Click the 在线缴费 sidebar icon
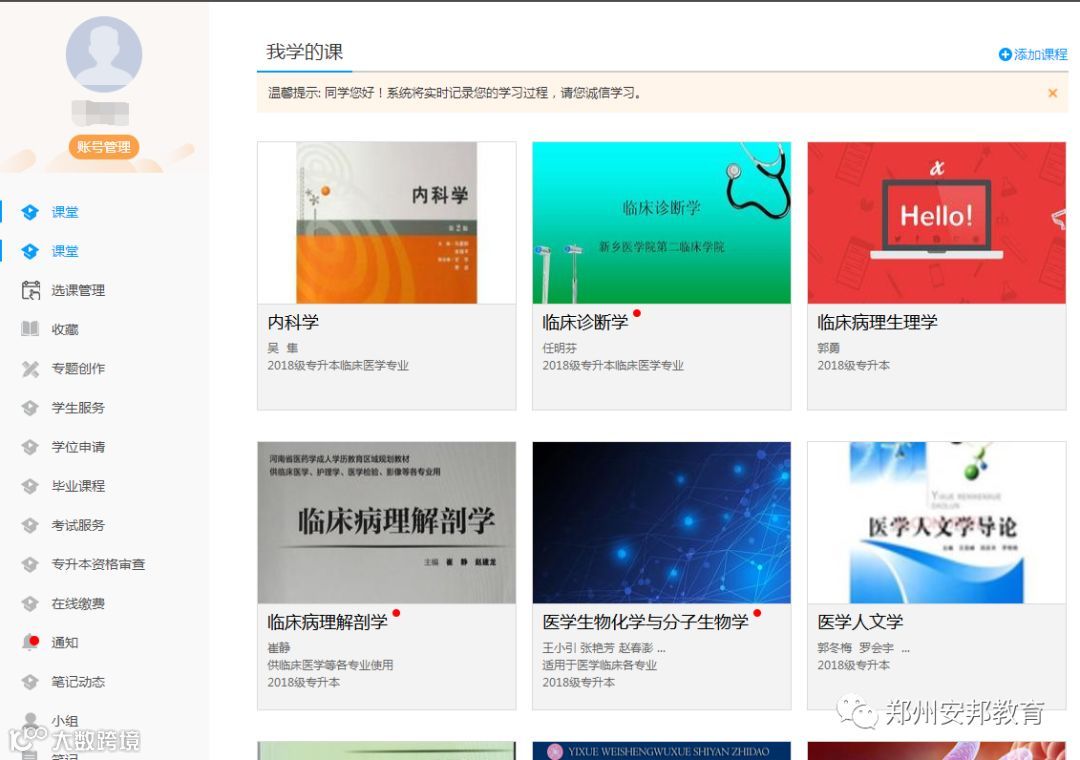This screenshot has width=1080, height=760. point(30,604)
